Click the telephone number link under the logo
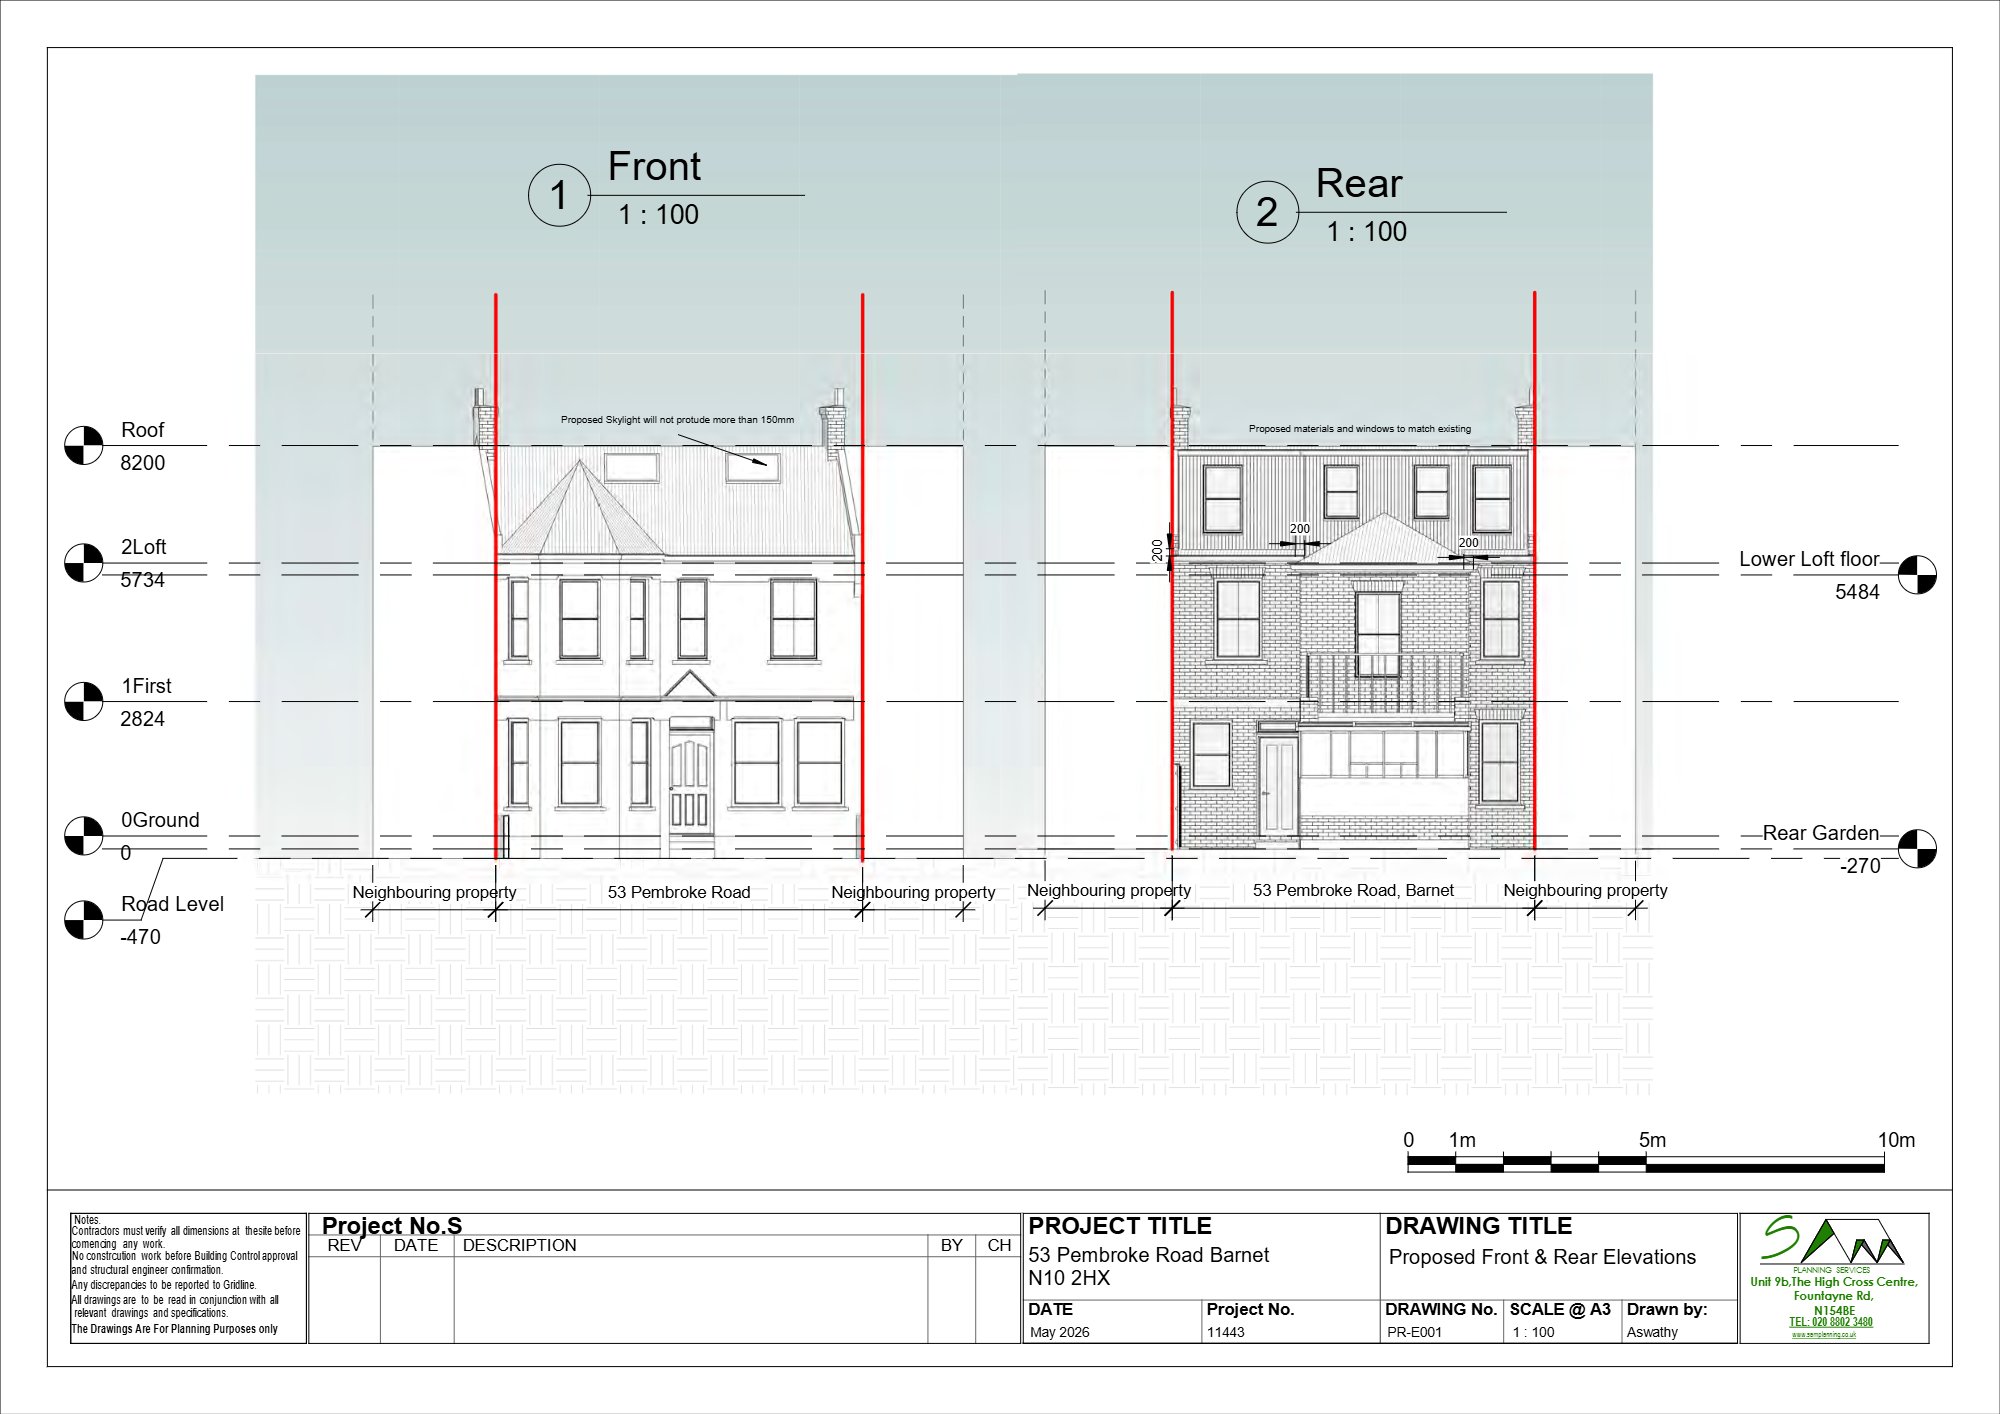This screenshot has width=2000, height=1414. pyautogui.click(x=1831, y=1322)
